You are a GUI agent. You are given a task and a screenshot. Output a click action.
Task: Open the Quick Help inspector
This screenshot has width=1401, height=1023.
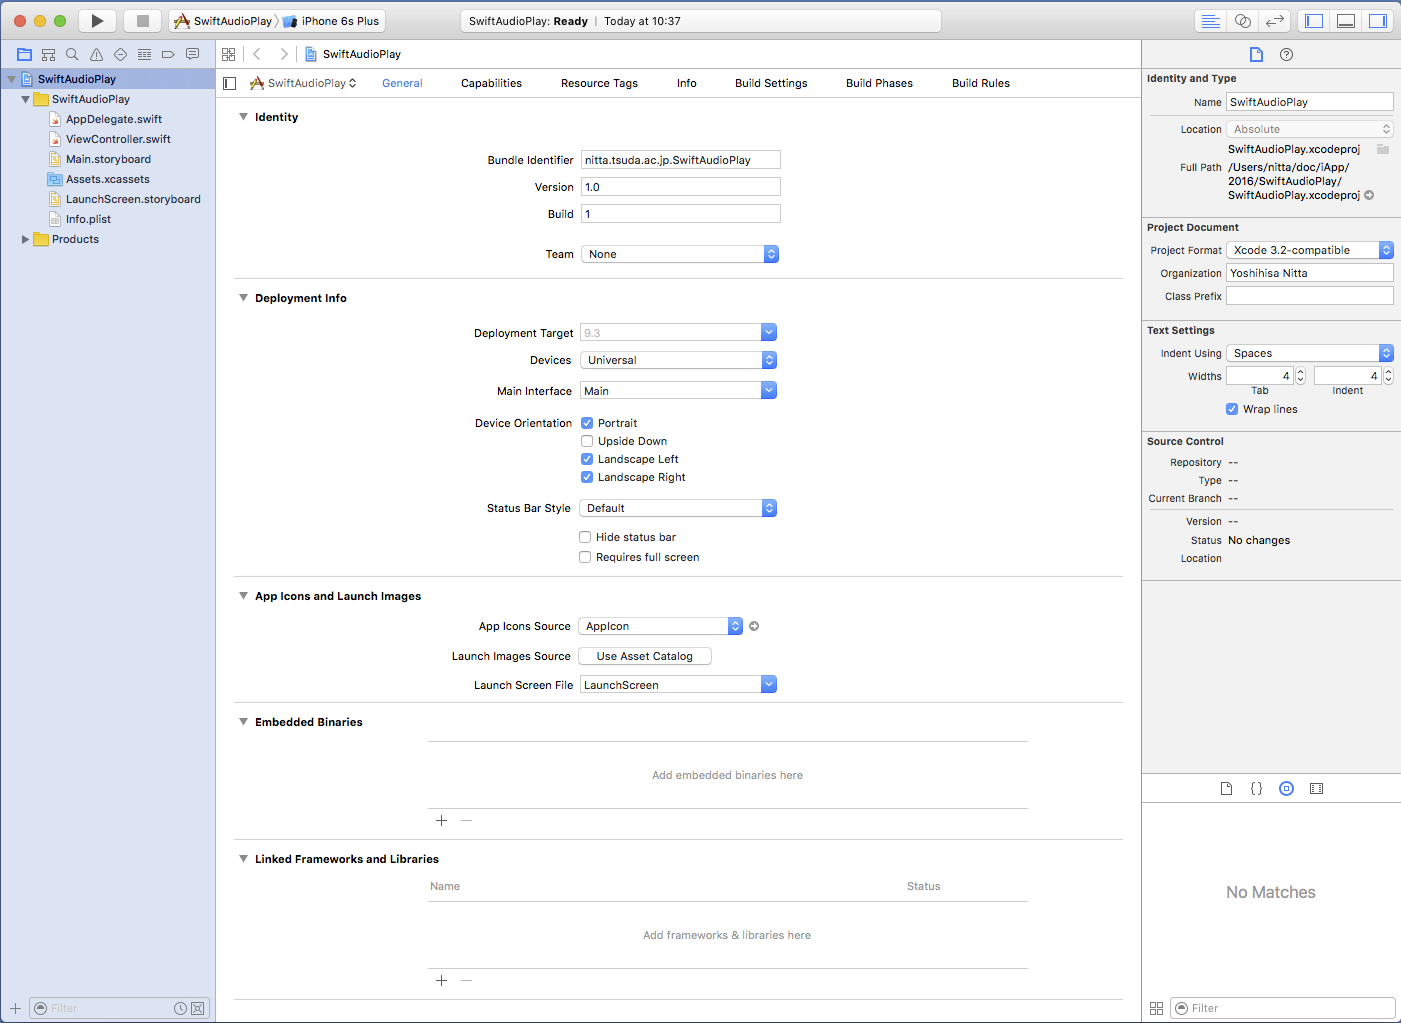pos(1286,54)
